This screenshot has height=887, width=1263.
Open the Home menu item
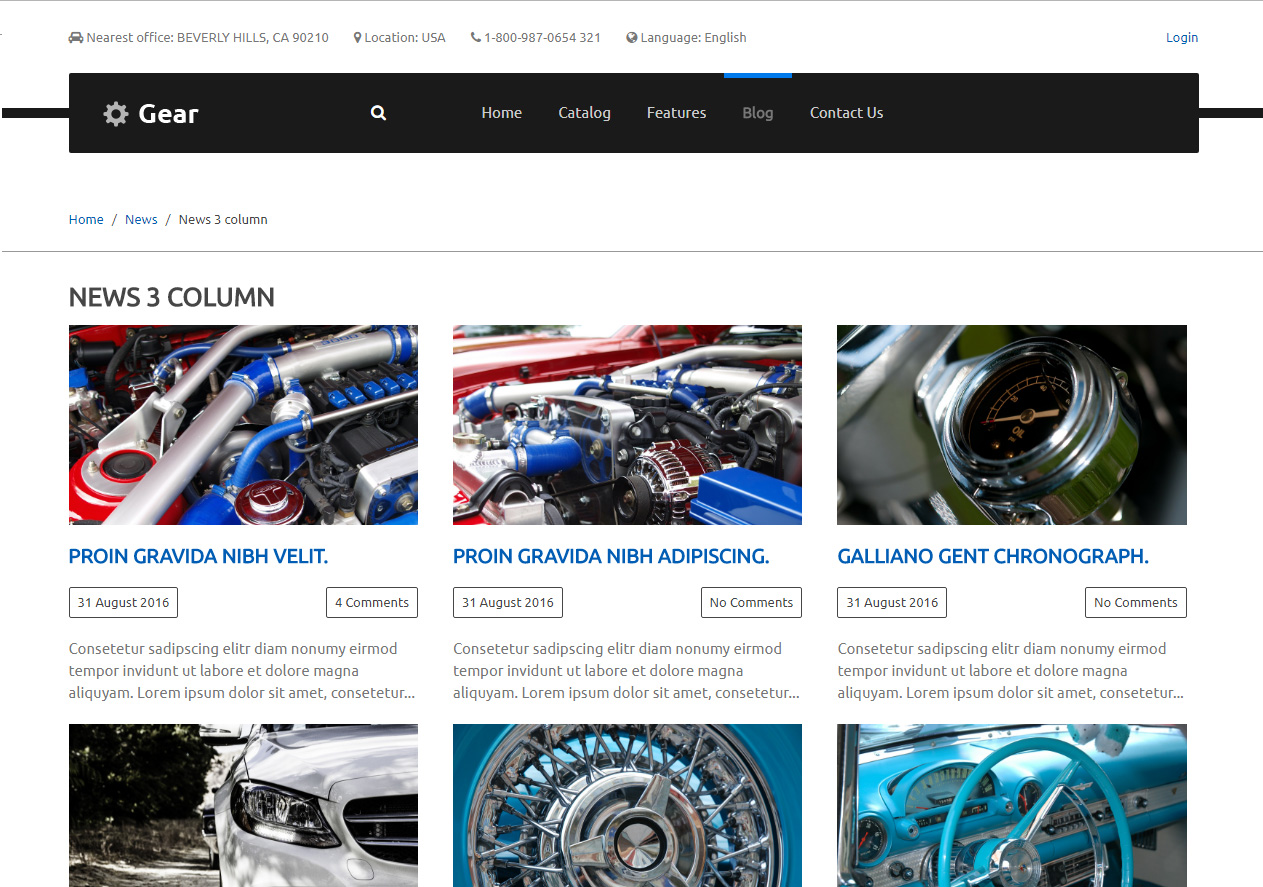[501, 113]
